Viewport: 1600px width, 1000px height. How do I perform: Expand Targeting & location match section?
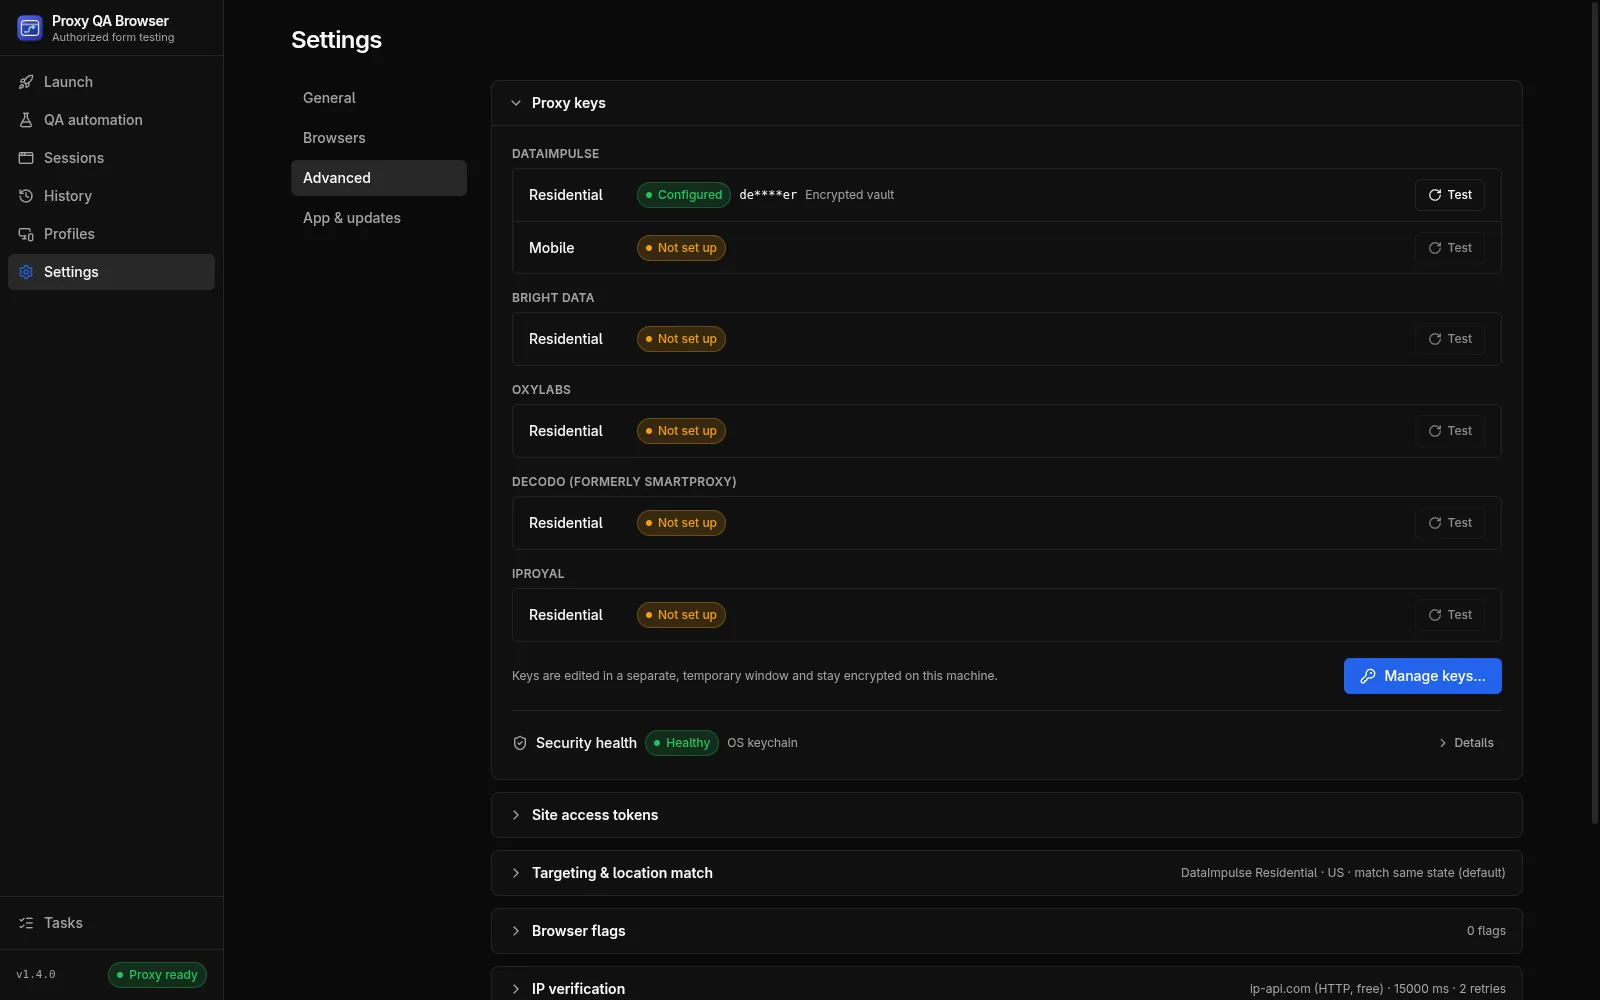pyautogui.click(x=1007, y=873)
